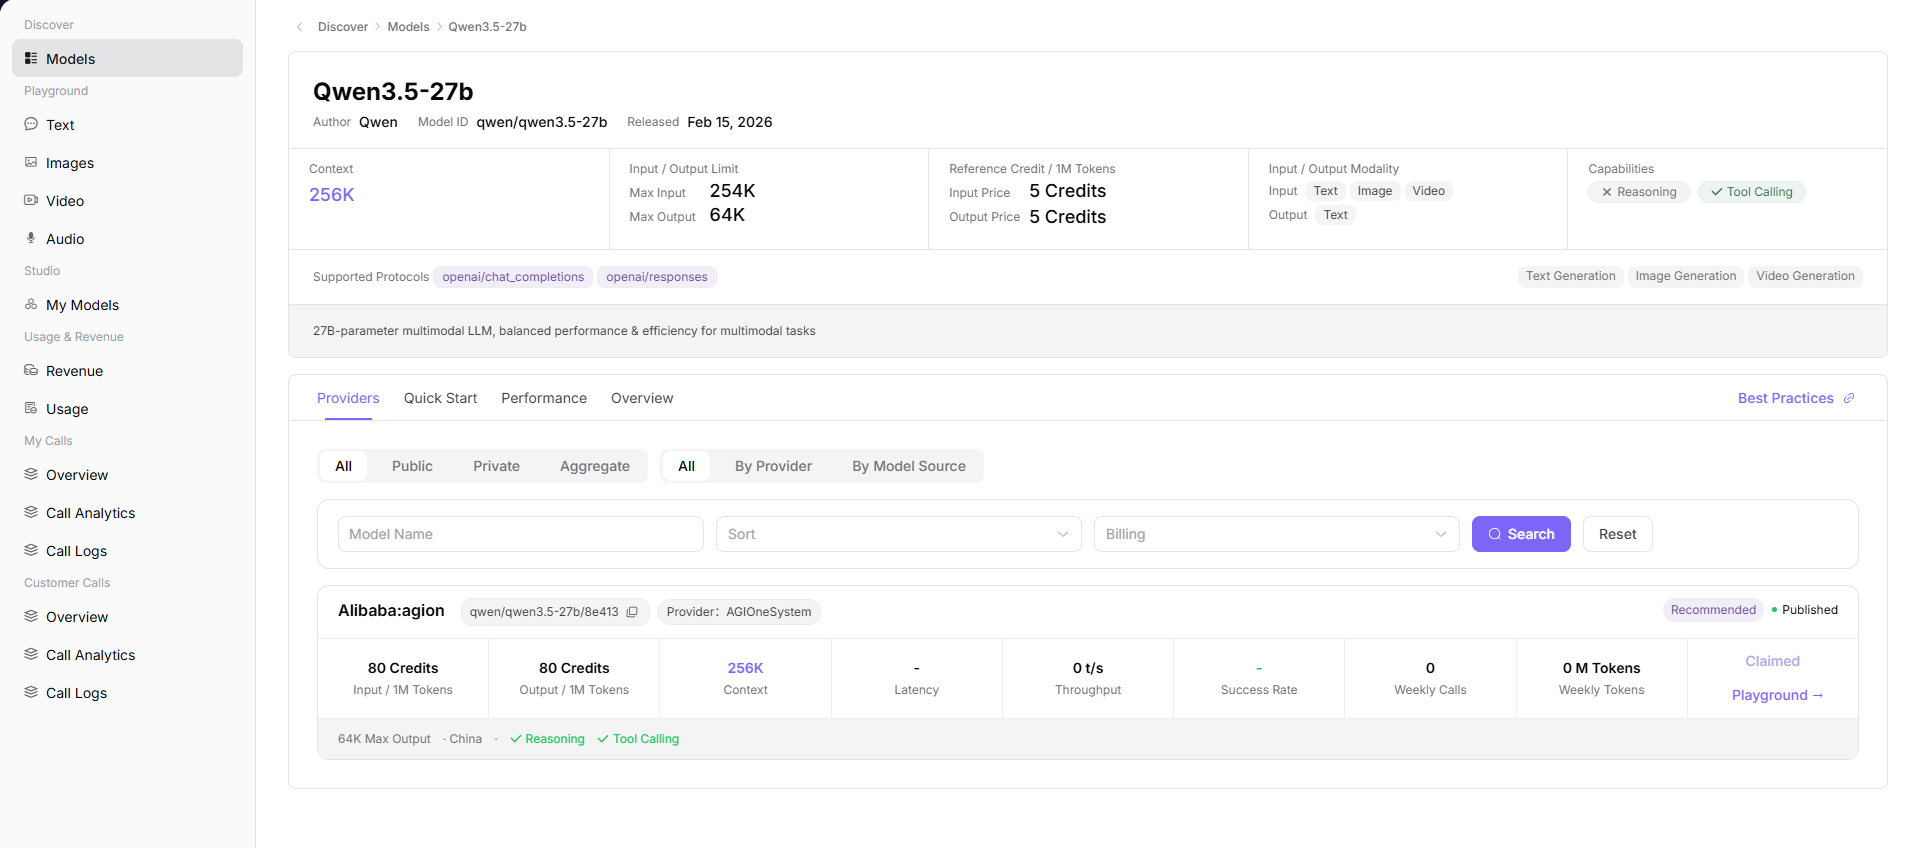Group the list By Model Source
The height and width of the screenshot is (848, 1906).
tap(909, 466)
